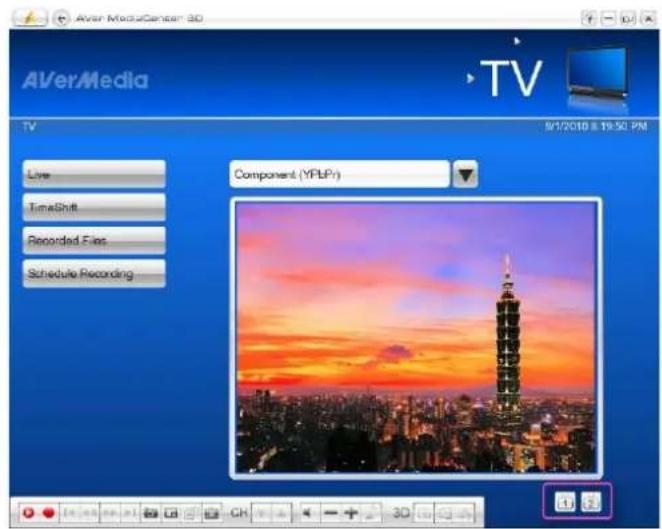Click the first 3D mode icon after 3D label

coord(425,514)
